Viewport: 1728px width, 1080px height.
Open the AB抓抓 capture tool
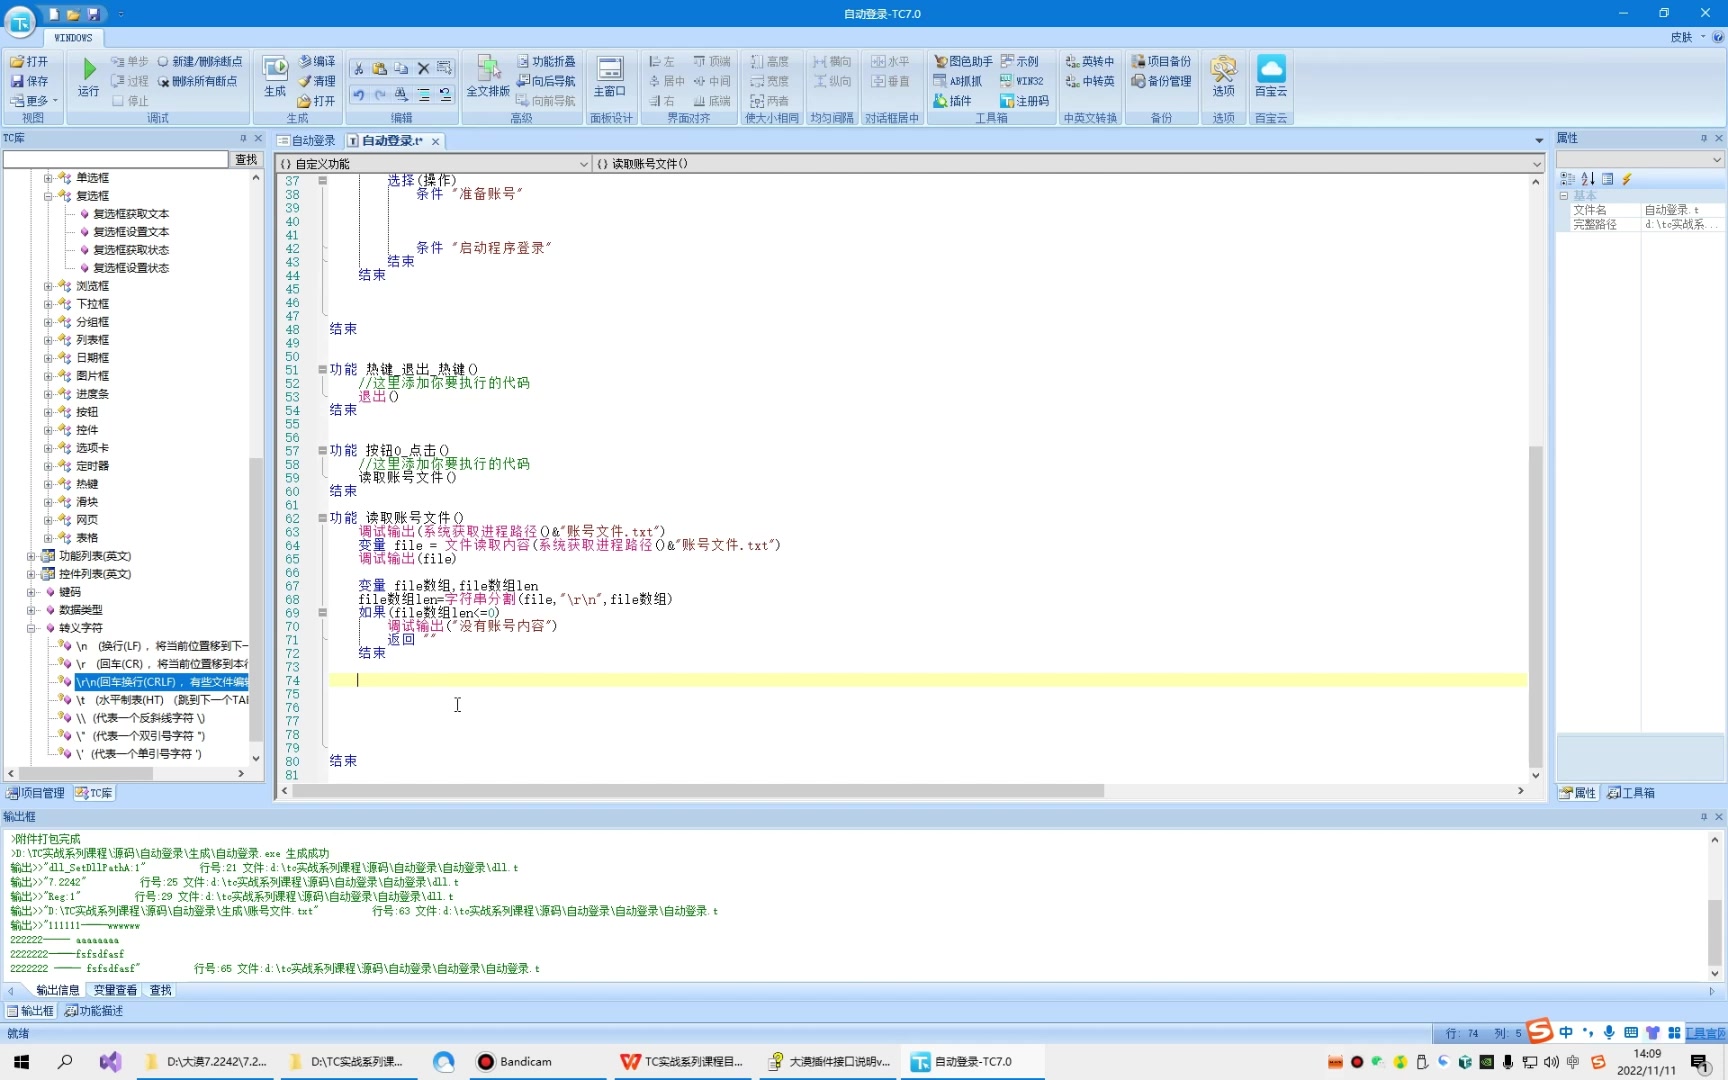[958, 81]
